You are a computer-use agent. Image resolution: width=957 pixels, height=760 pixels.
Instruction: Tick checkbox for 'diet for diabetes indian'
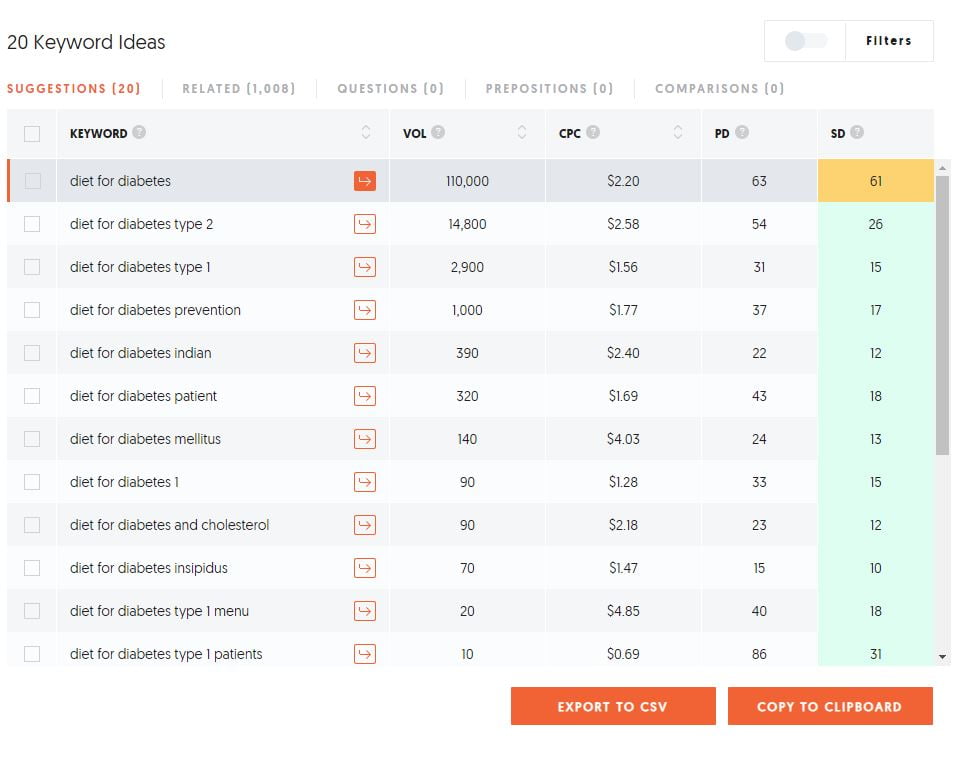pos(32,353)
